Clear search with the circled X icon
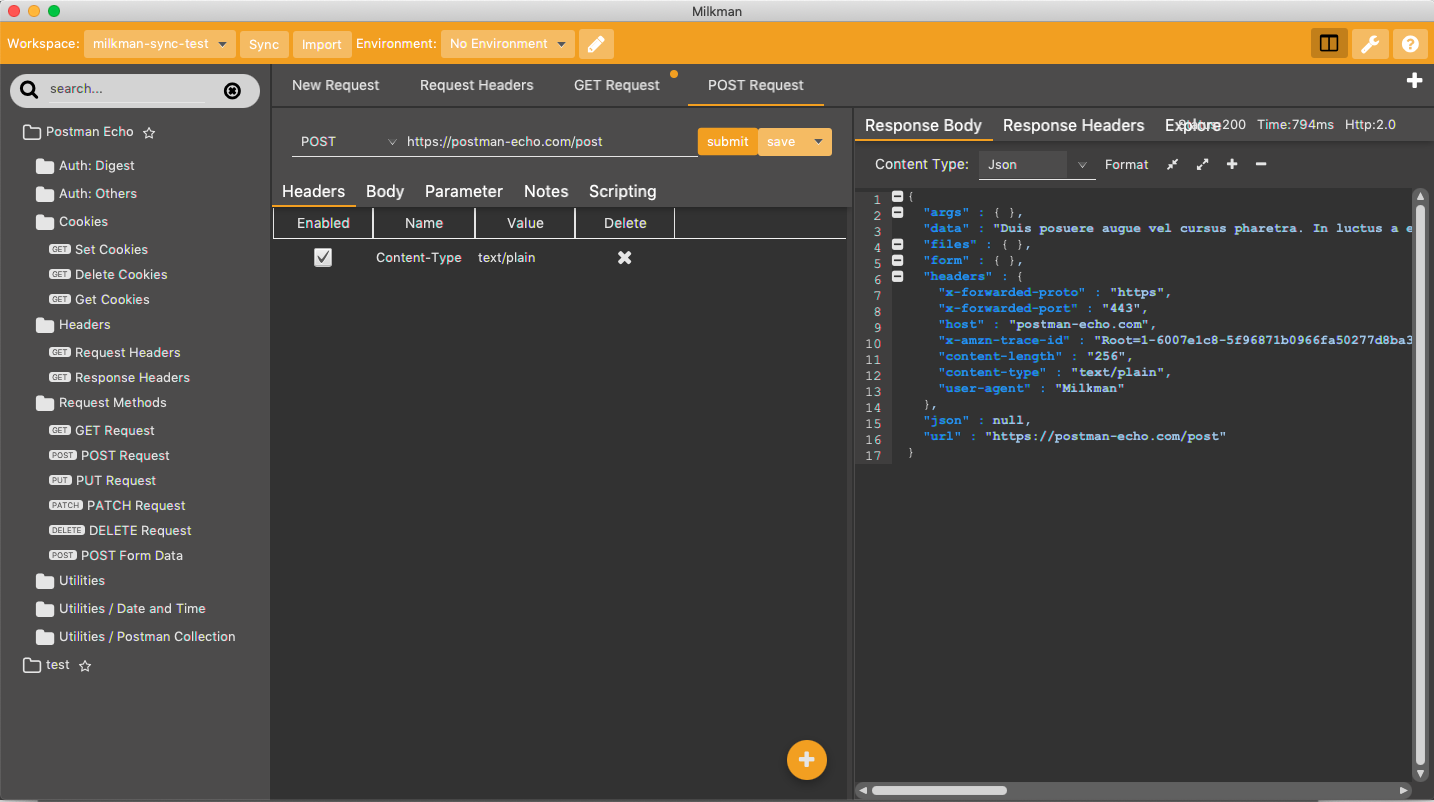This screenshot has height=802, width=1434. pos(232,91)
